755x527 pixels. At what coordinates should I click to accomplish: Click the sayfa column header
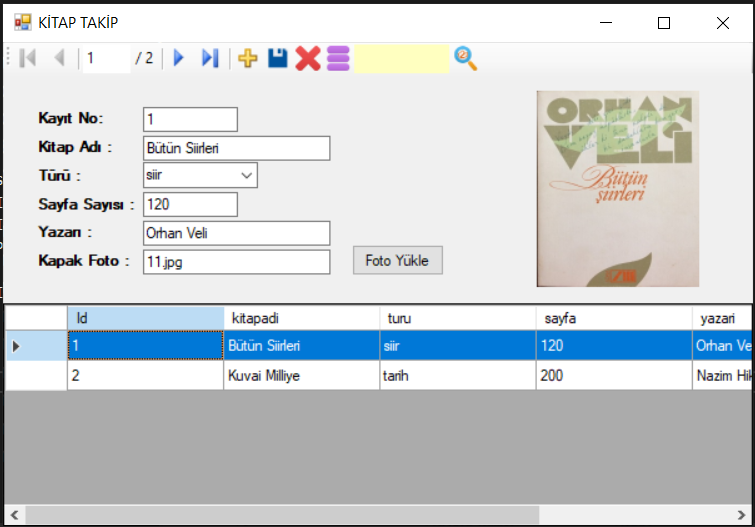(x=613, y=318)
